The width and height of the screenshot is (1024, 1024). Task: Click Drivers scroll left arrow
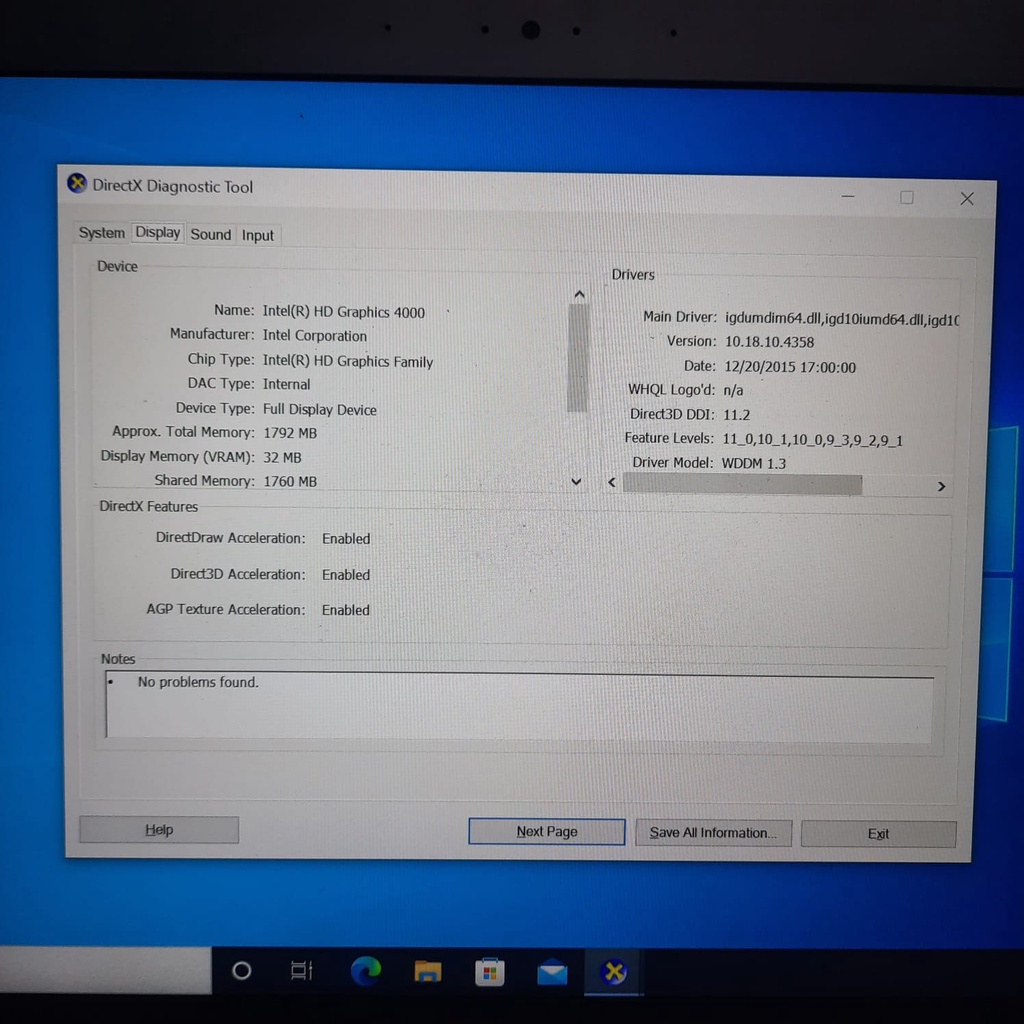(x=612, y=483)
